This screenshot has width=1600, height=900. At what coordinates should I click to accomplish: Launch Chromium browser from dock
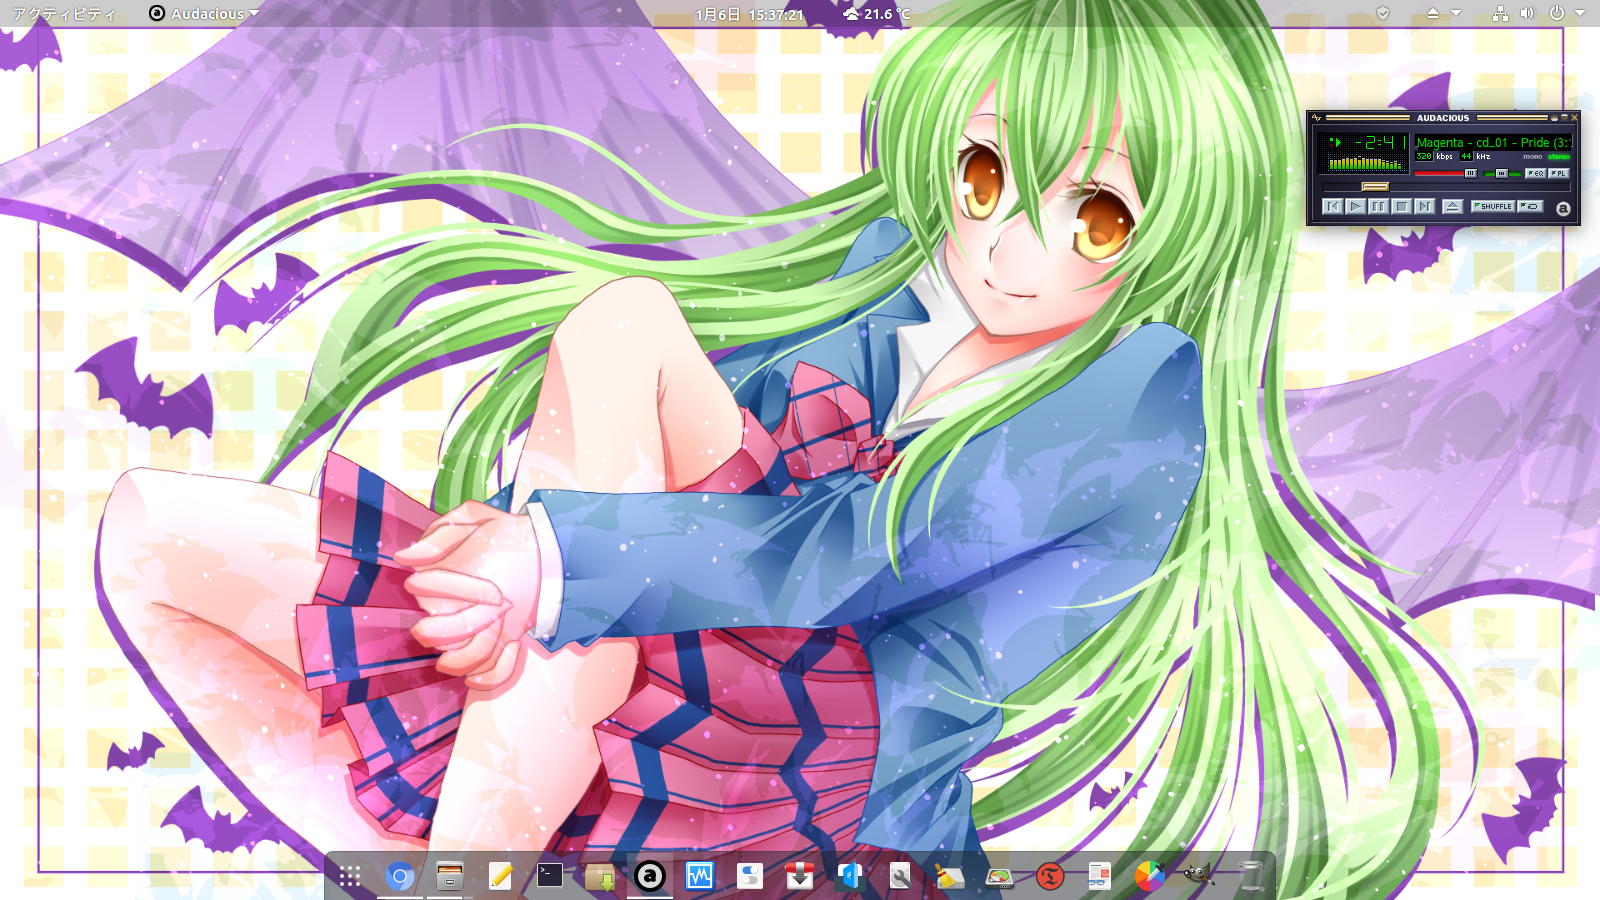399,877
